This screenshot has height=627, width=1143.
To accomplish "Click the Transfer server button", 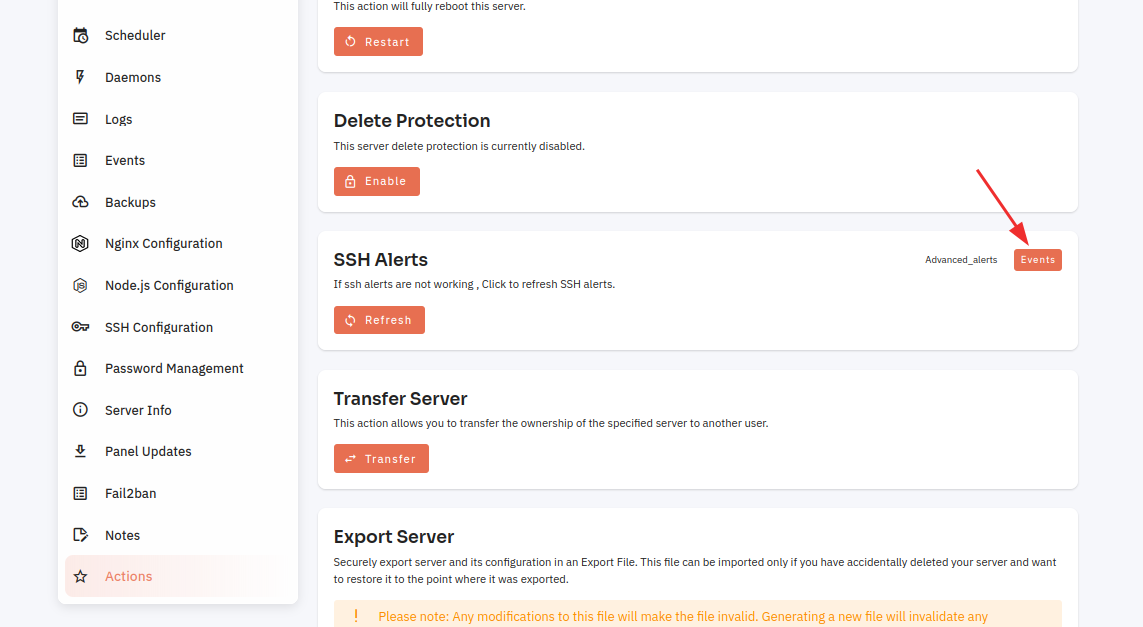I will click(381, 459).
